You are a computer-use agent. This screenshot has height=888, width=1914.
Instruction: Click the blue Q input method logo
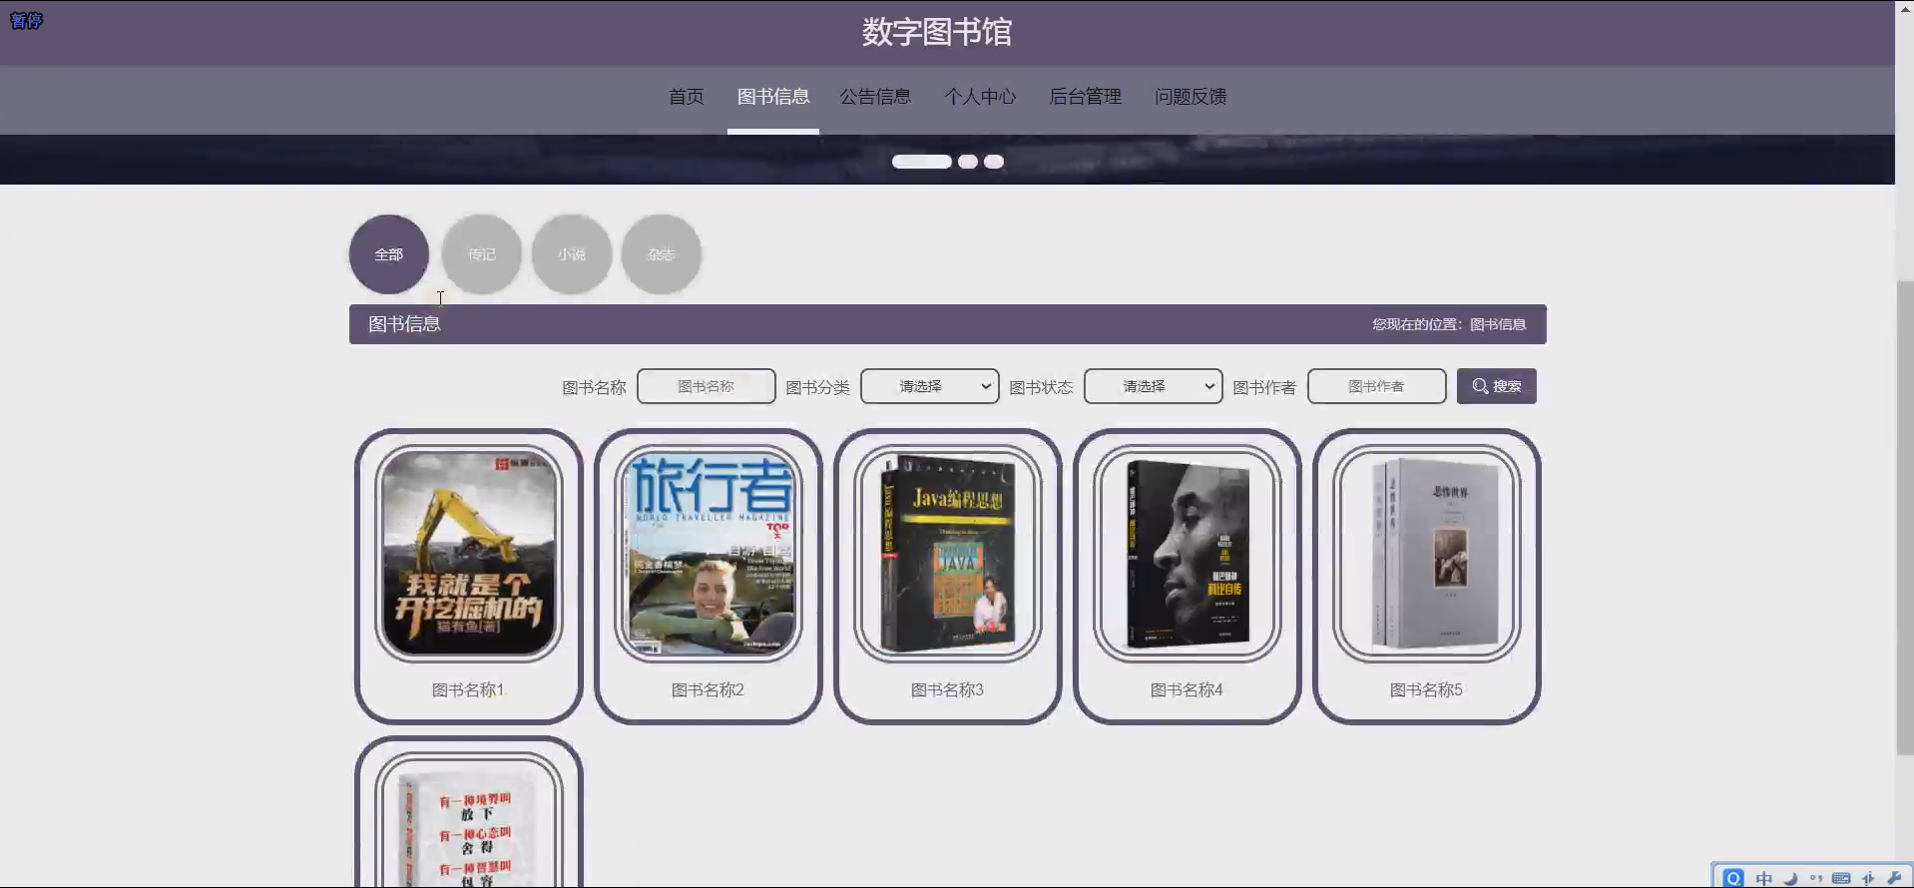point(1733,878)
